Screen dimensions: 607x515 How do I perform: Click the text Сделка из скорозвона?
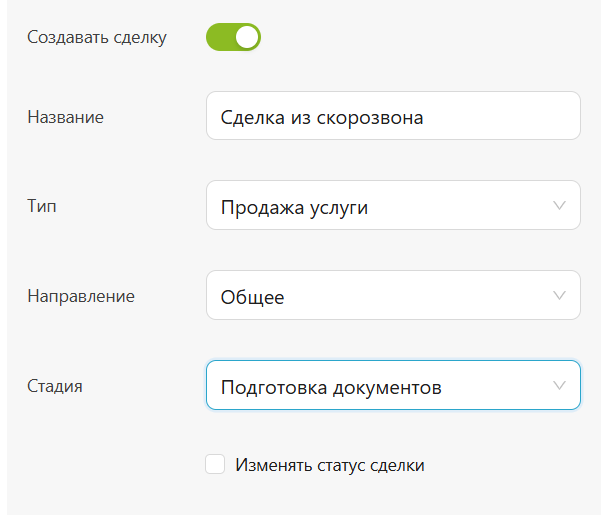coord(322,117)
